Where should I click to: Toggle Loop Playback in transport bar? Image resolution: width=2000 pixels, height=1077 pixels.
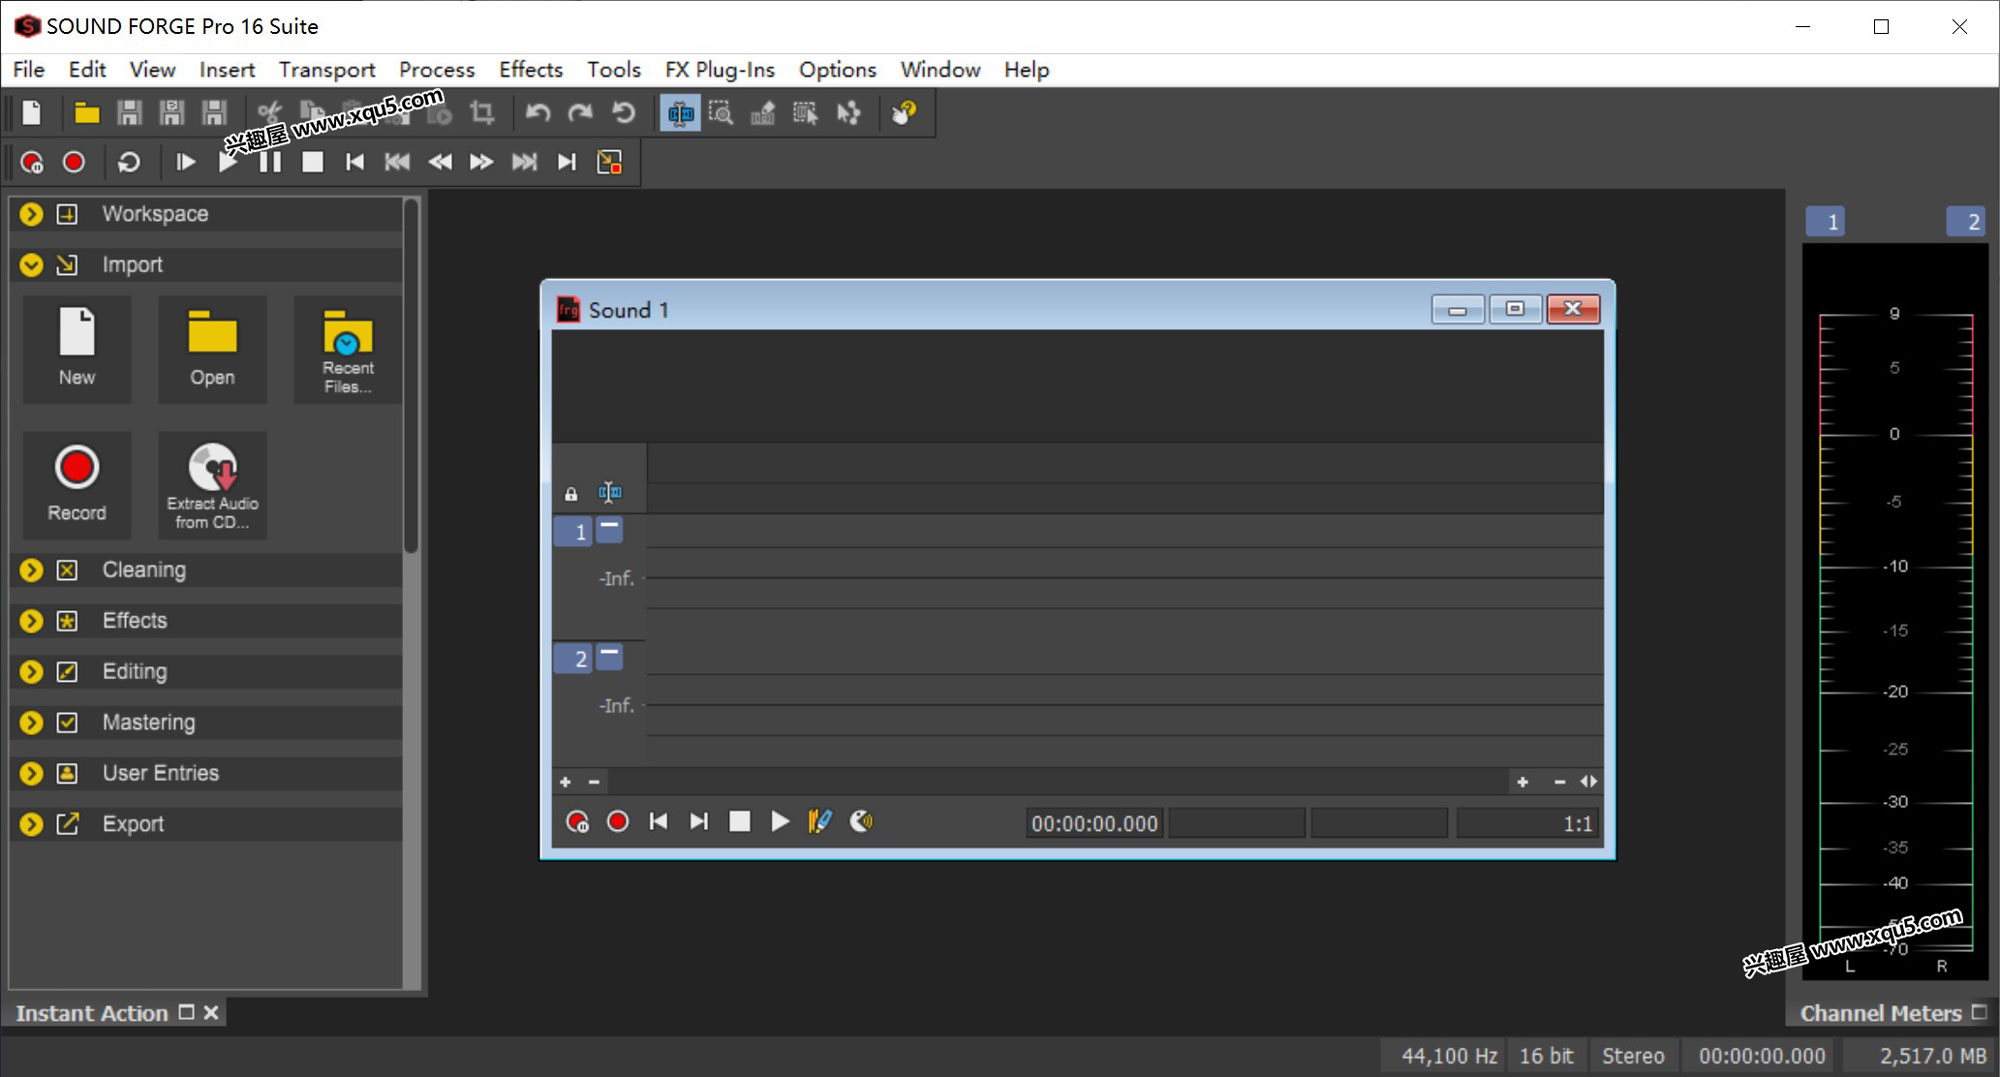click(129, 162)
